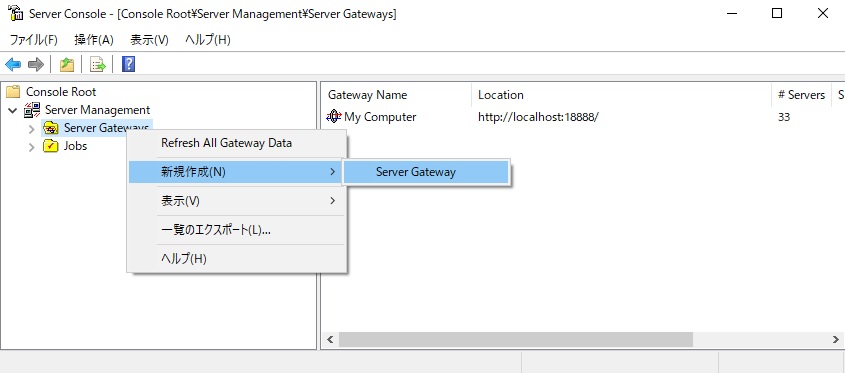Viewport: 845px width, 373px height.
Task: Expand the Server Gateways tree node
Action: (x=31, y=128)
